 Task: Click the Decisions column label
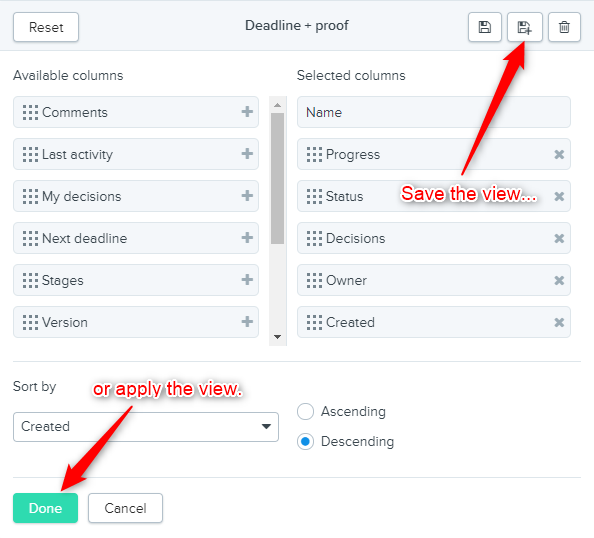click(355, 238)
